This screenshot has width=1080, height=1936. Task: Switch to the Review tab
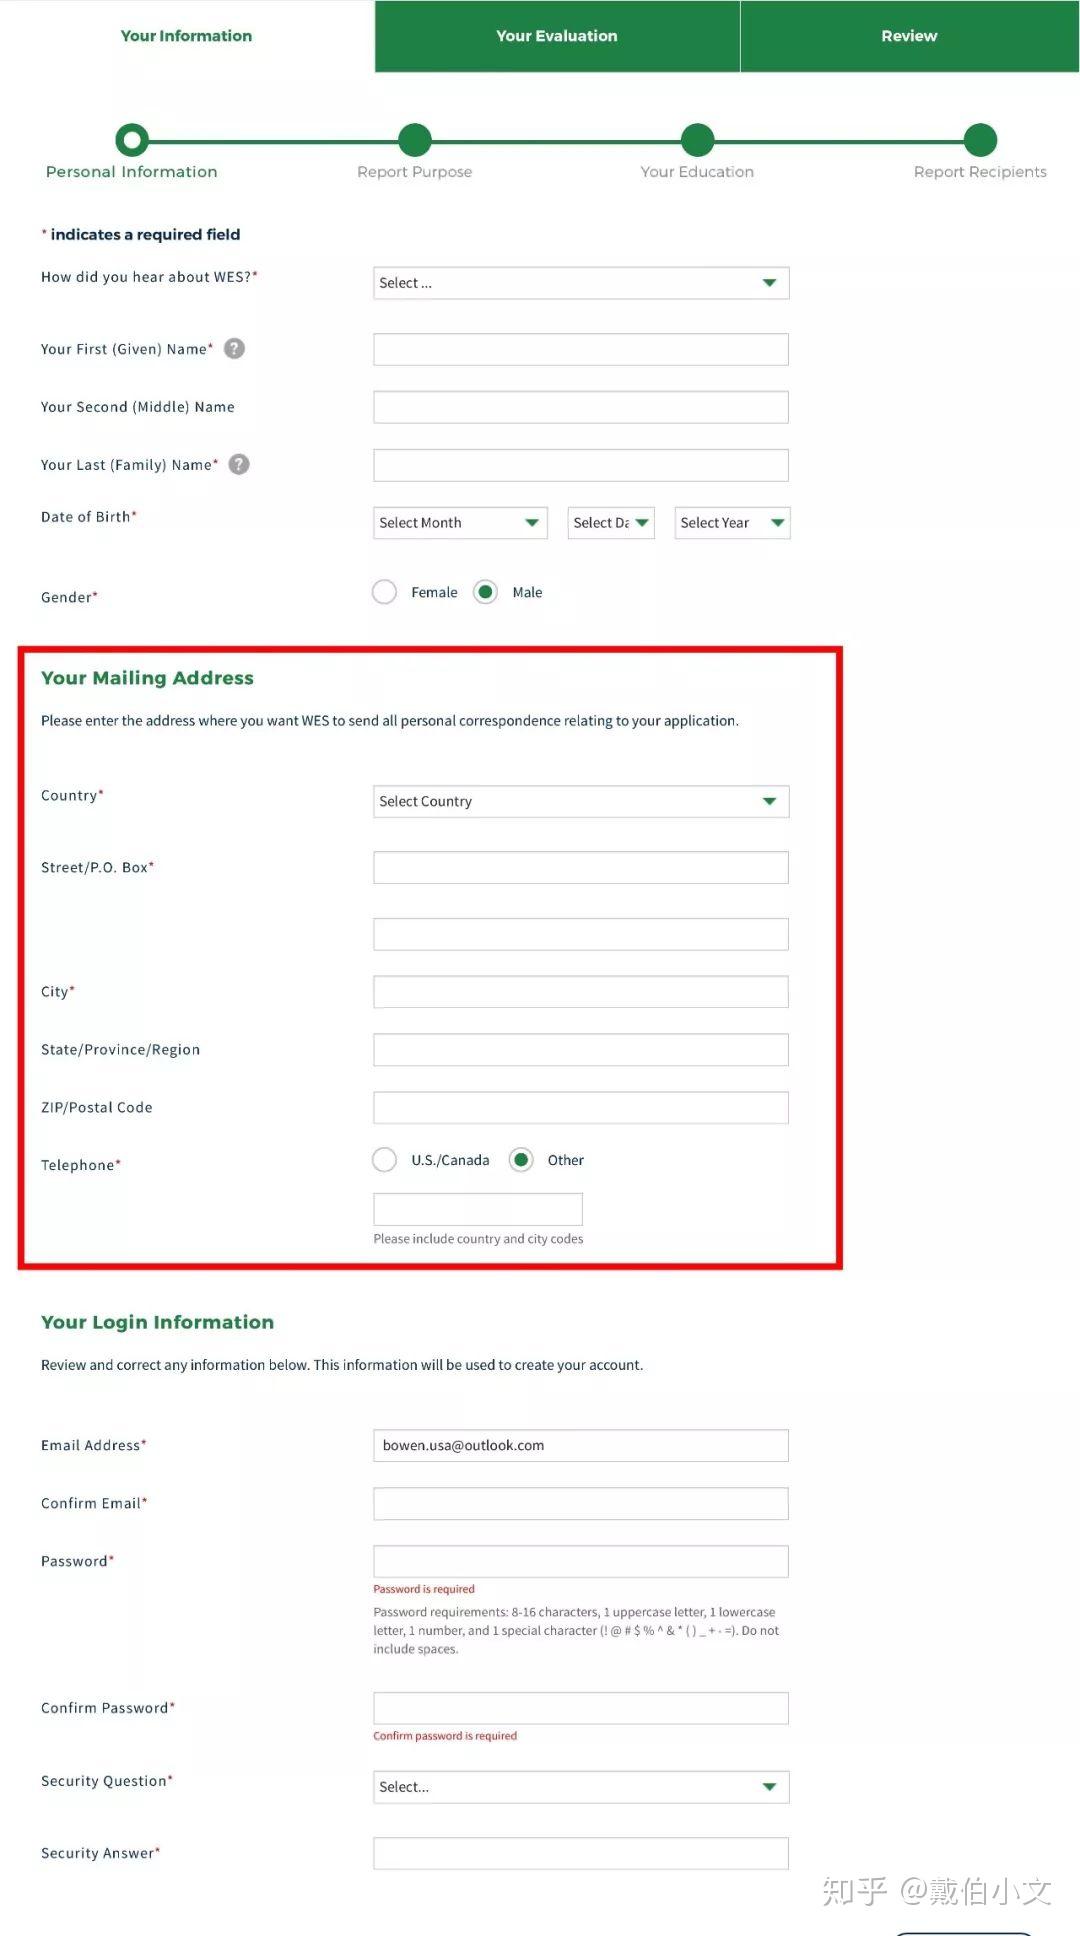pos(910,36)
